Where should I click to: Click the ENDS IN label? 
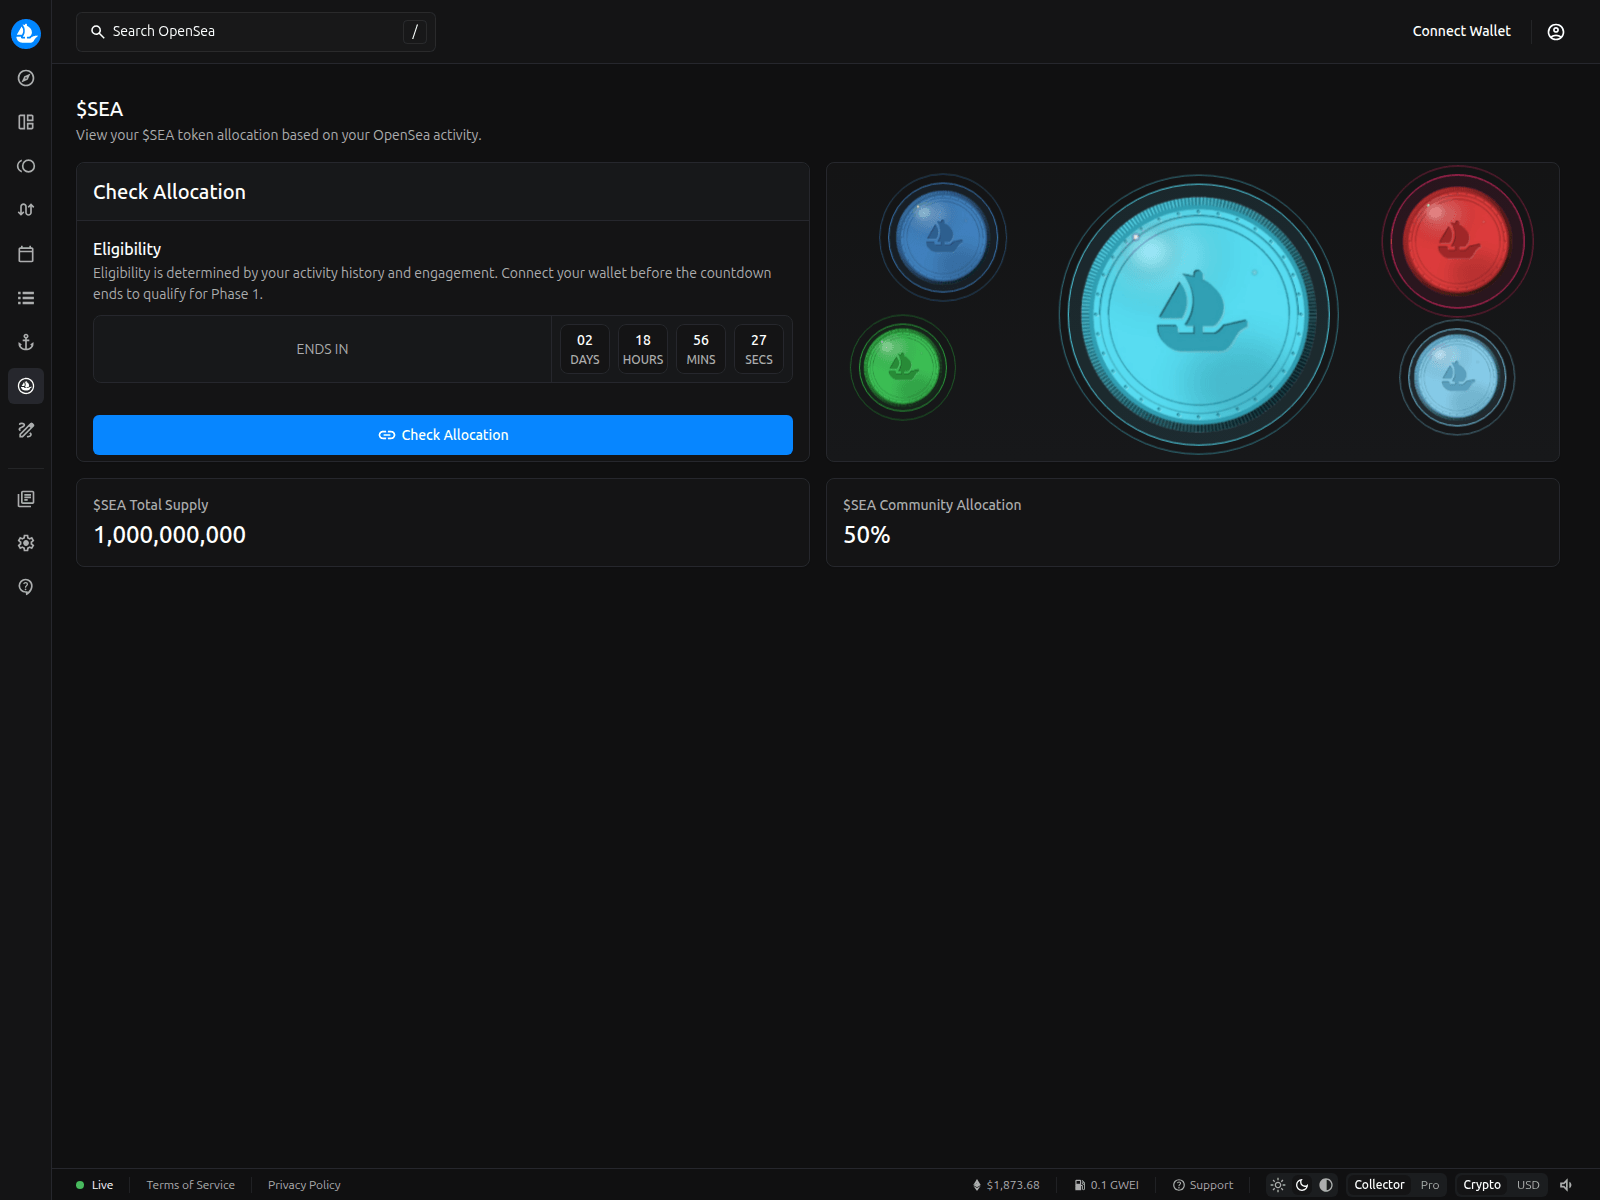tap(322, 349)
